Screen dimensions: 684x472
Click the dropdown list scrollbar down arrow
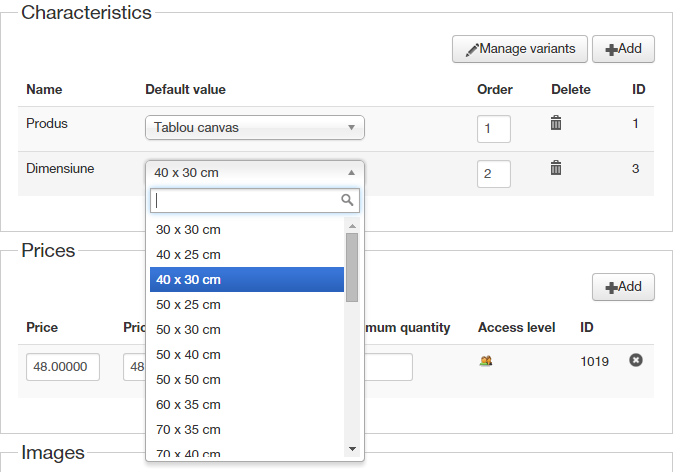[x=352, y=448]
